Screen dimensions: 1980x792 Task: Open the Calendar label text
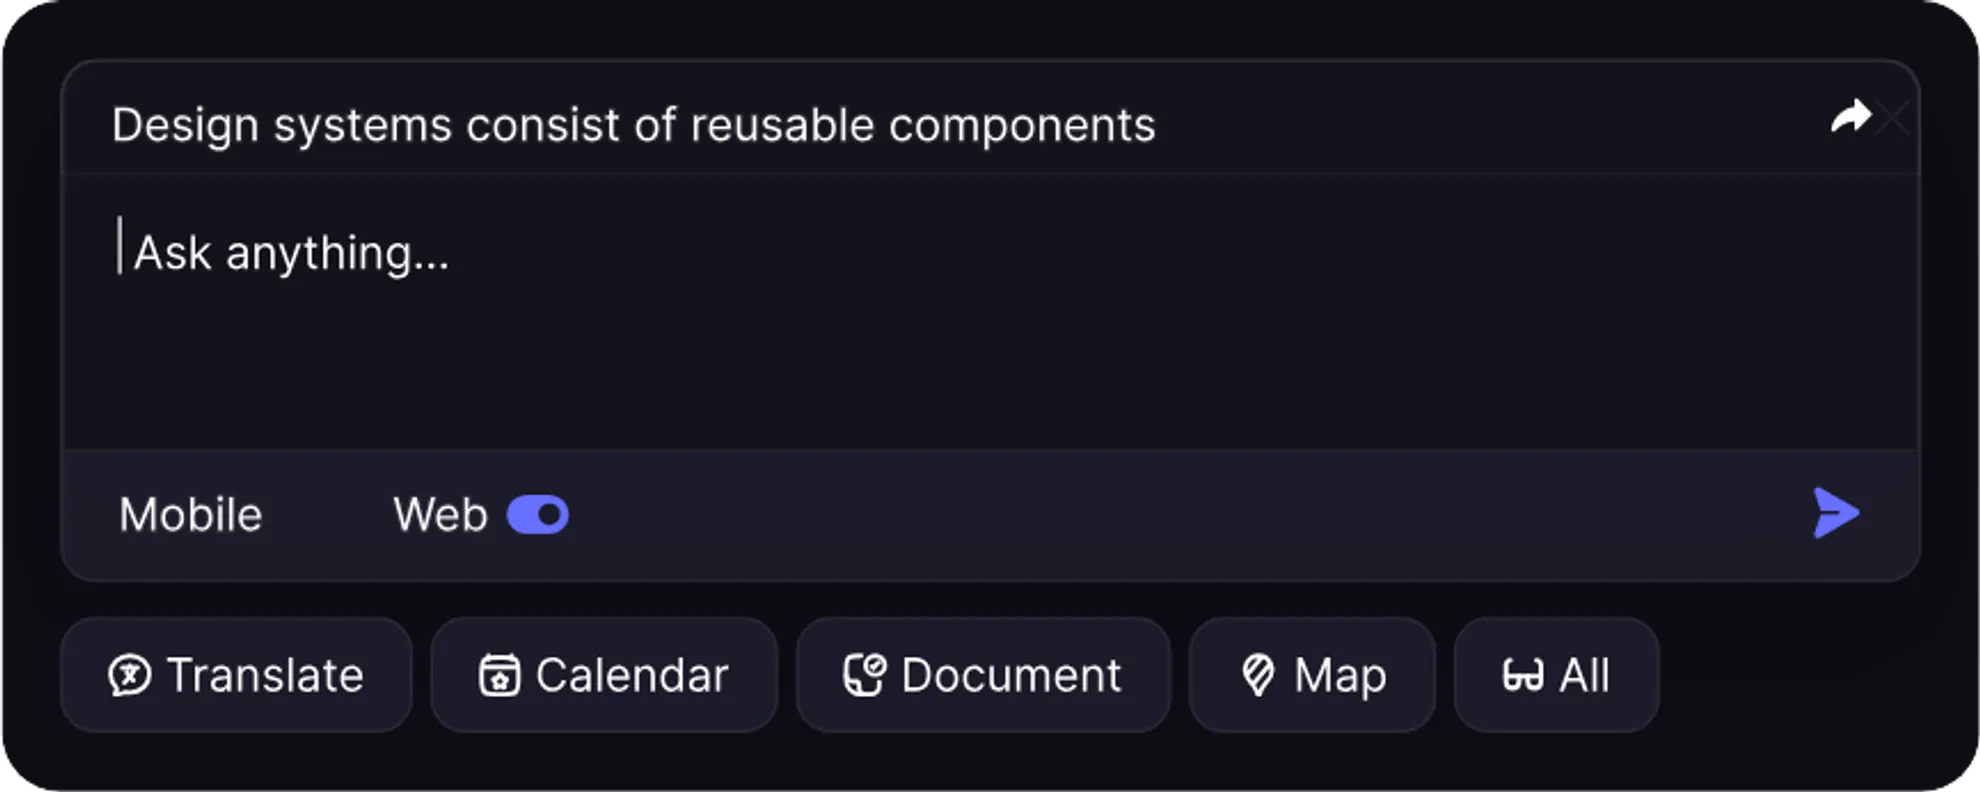pos(632,675)
